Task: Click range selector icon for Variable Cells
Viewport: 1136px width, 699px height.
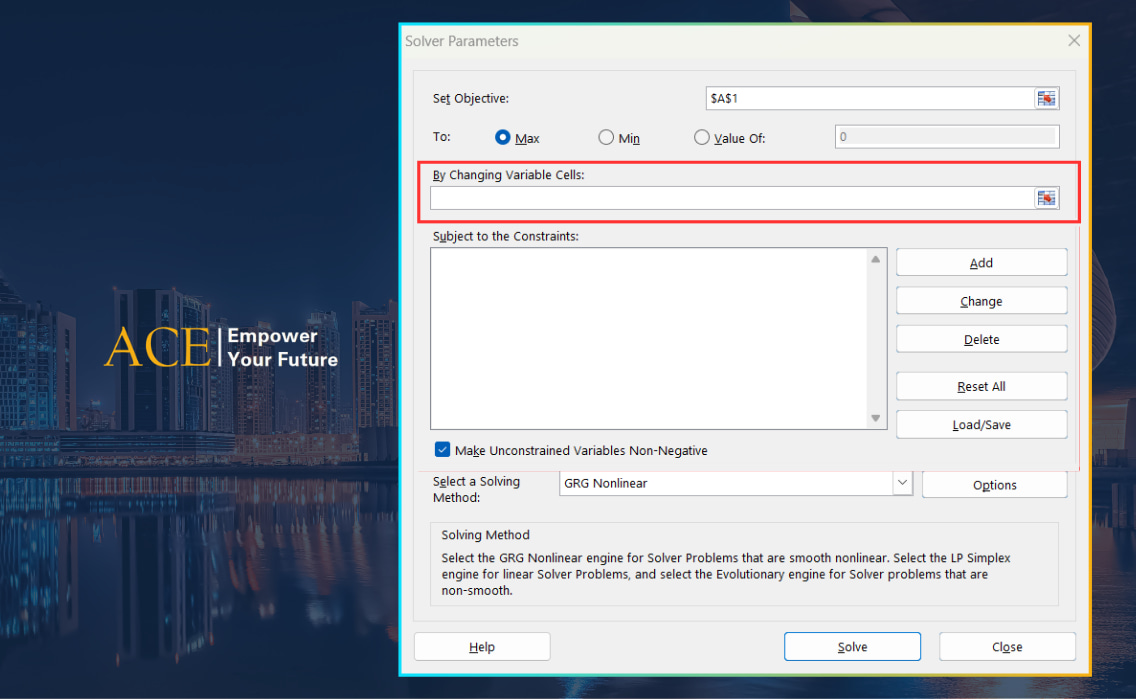Action: 1046,198
